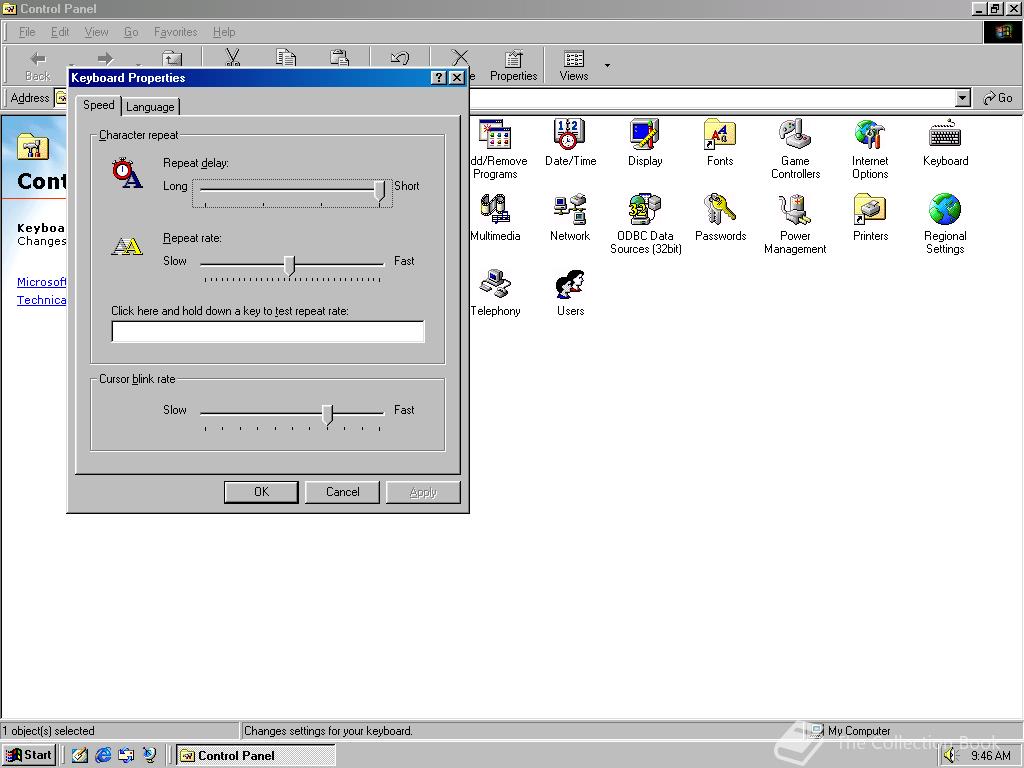Click the Copy toolbar icon
This screenshot has width=1024, height=768.
(285, 57)
